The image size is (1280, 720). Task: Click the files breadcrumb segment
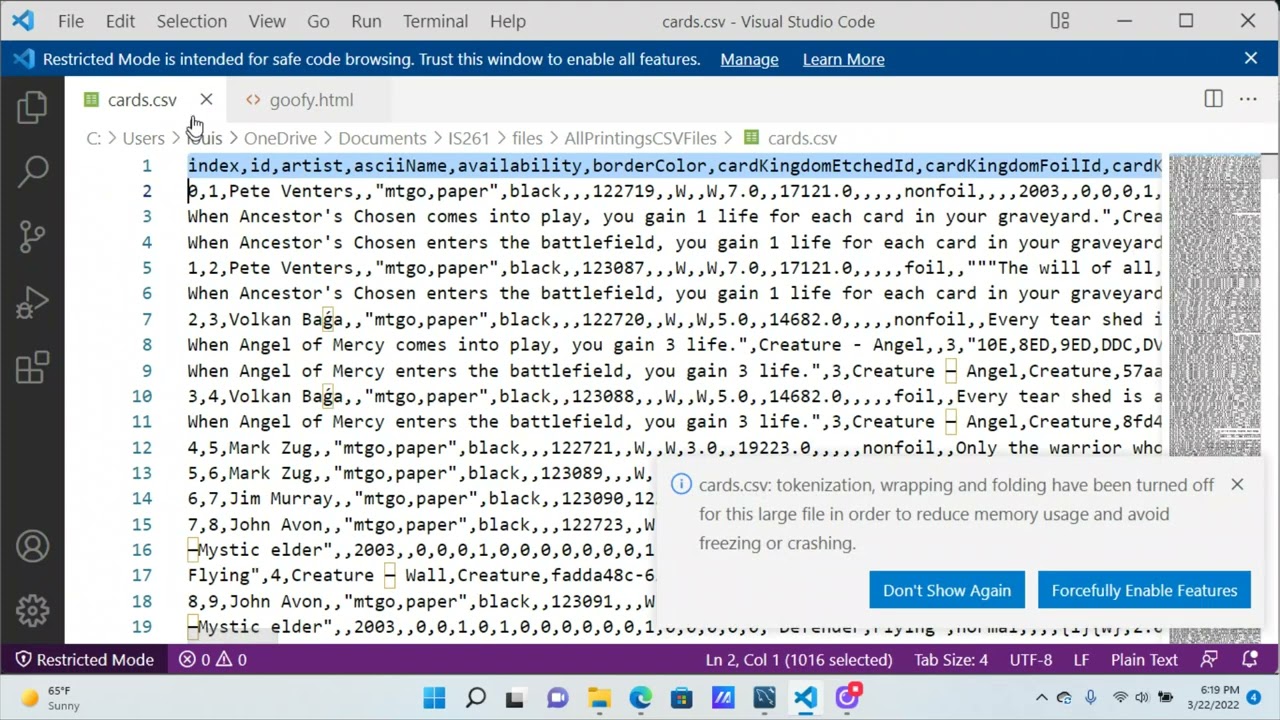(x=527, y=138)
